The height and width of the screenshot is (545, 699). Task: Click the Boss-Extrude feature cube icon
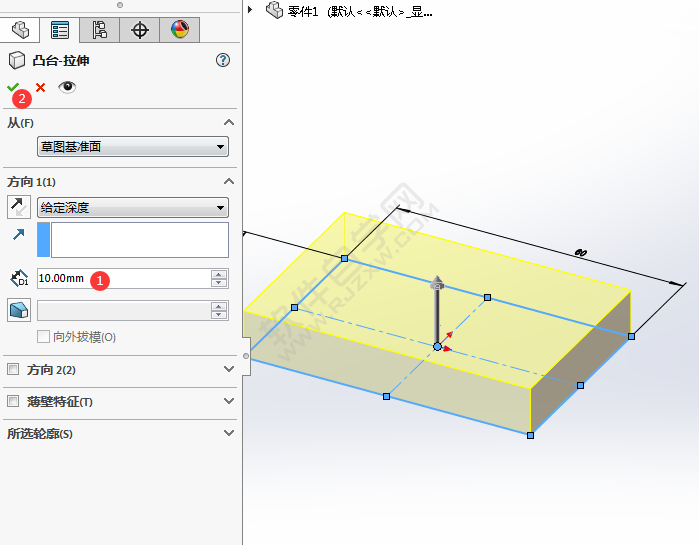16,60
